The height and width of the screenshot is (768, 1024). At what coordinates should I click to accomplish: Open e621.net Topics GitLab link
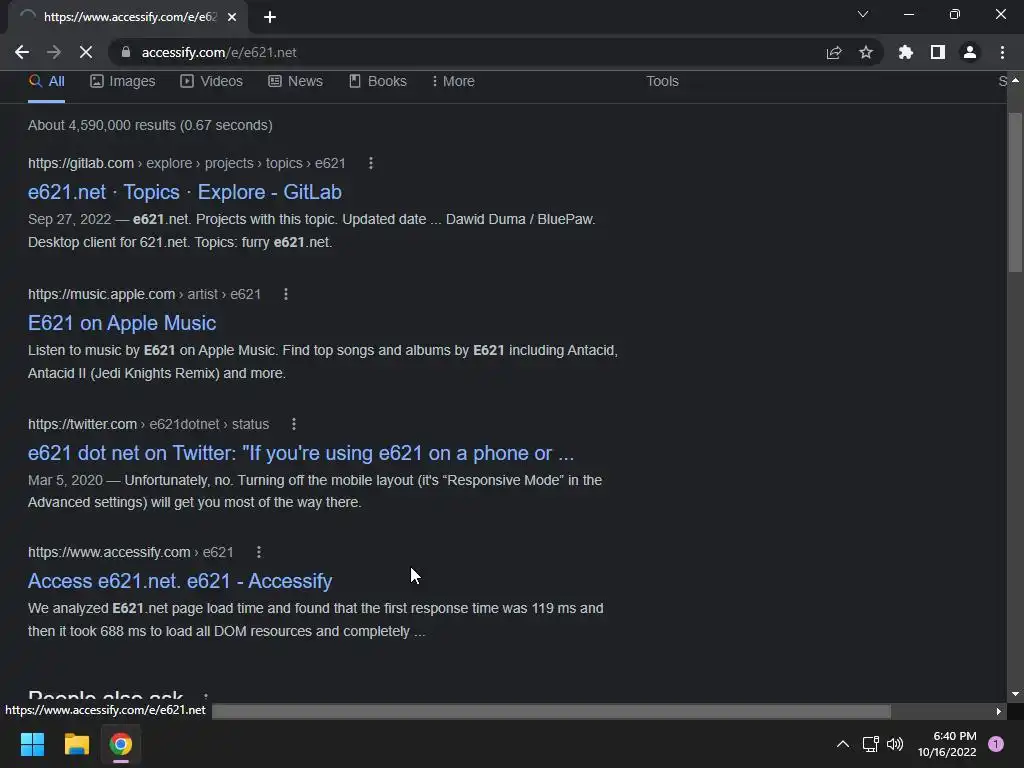coord(185,192)
